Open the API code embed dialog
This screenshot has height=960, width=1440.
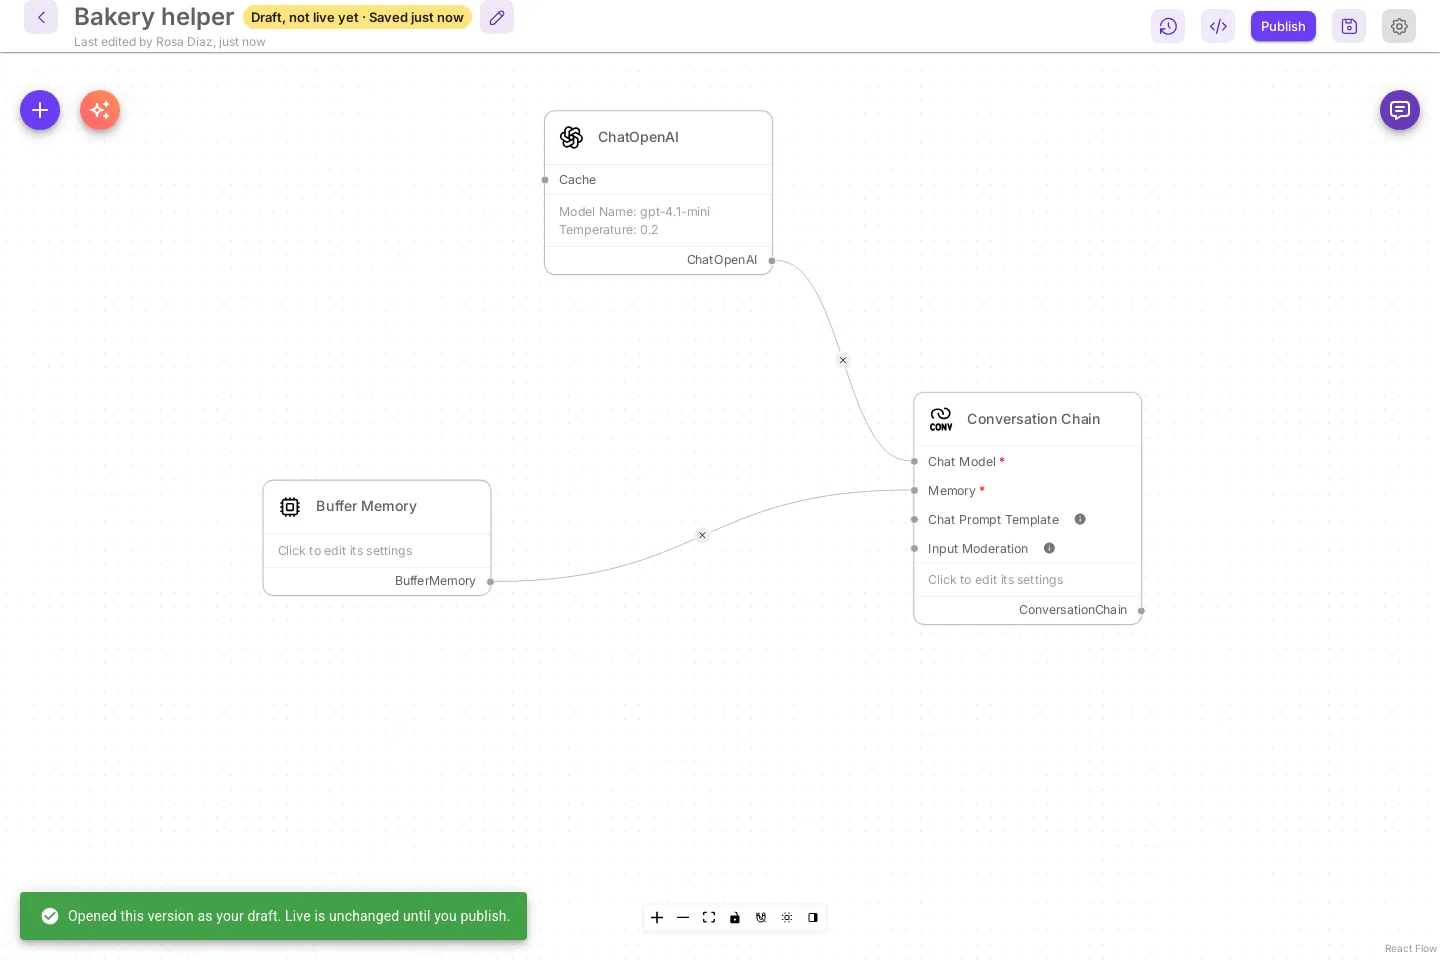pos(1218,26)
